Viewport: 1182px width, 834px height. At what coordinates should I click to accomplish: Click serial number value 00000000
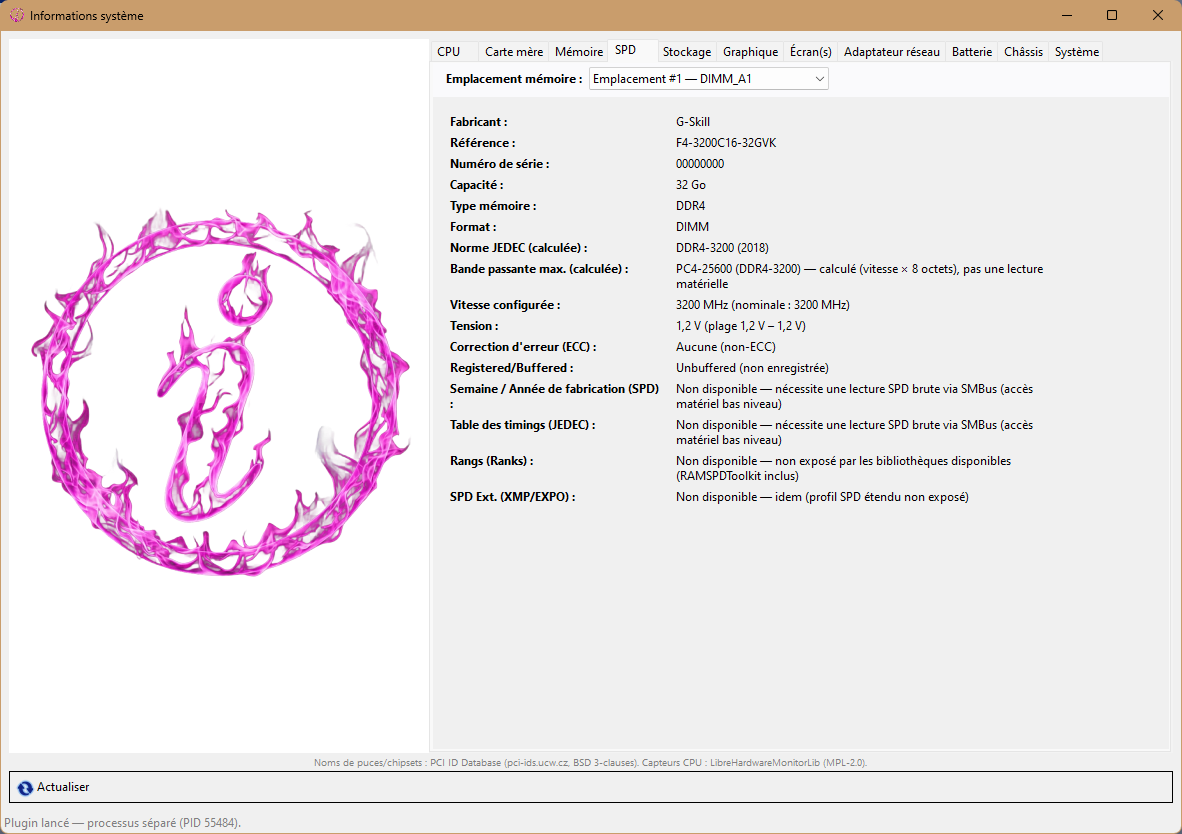[700, 164]
